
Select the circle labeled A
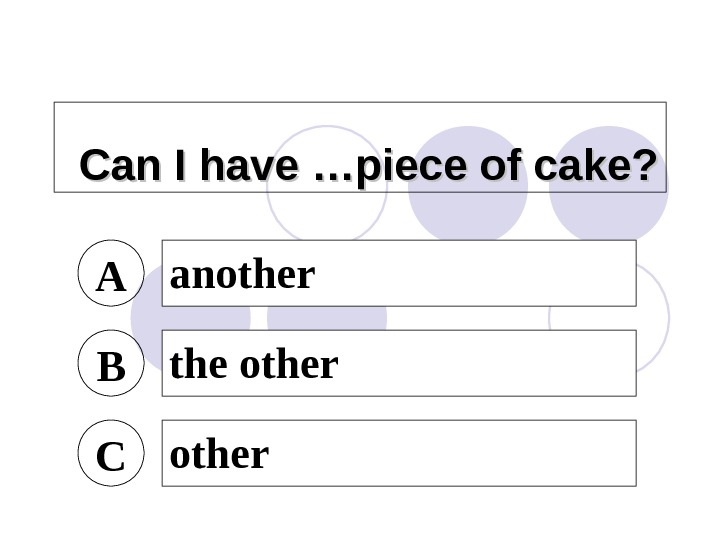pos(111,273)
